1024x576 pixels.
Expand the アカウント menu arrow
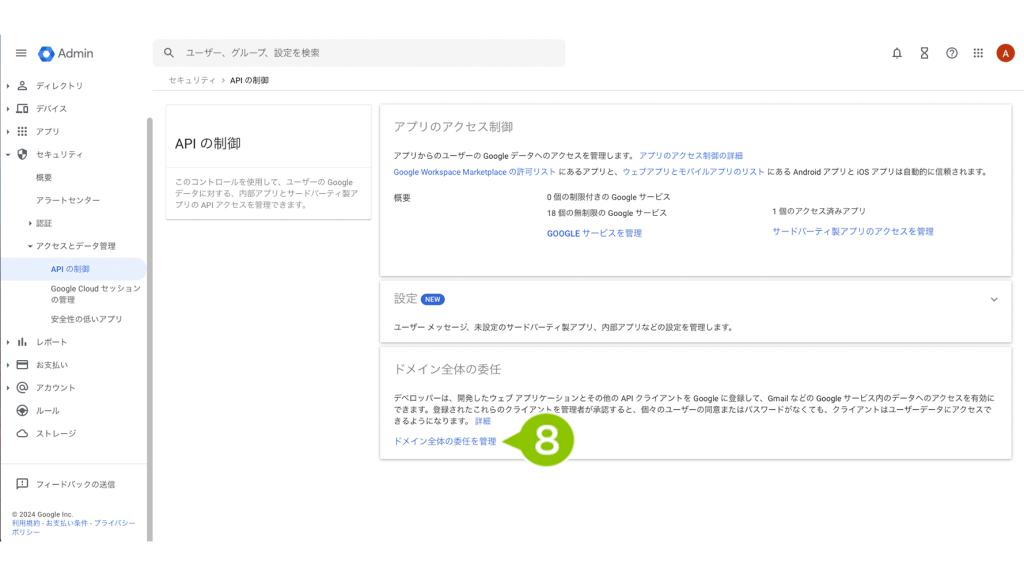click(8, 388)
